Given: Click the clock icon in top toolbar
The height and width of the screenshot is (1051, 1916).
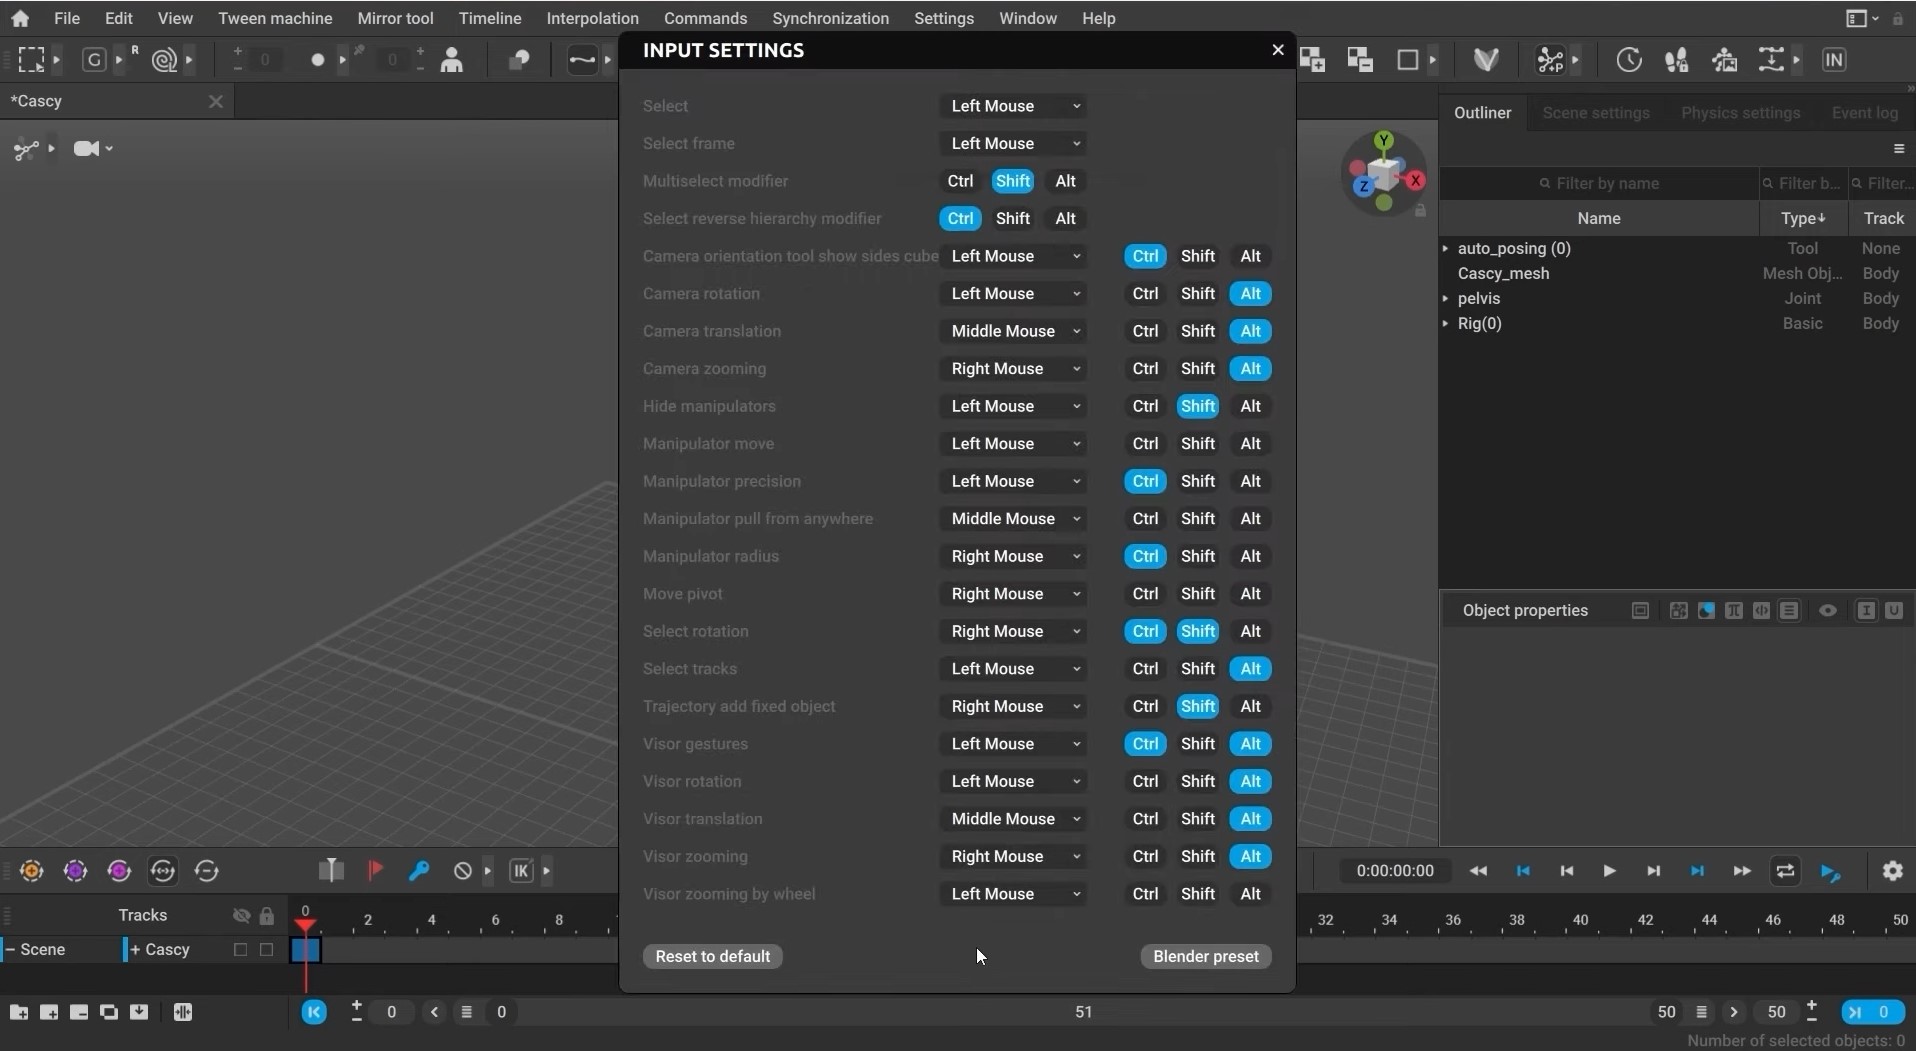Looking at the screenshot, I should tap(1629, 60).
